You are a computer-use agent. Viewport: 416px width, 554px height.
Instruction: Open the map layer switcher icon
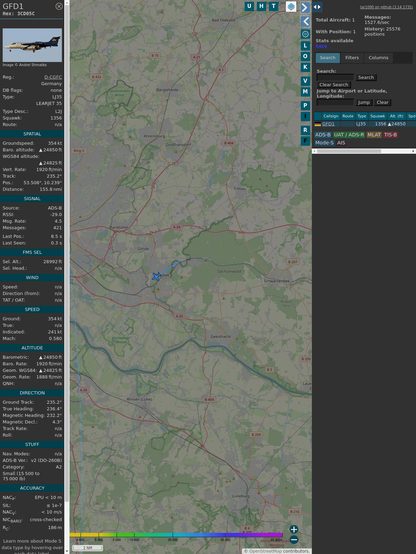(x=291, y=6)
